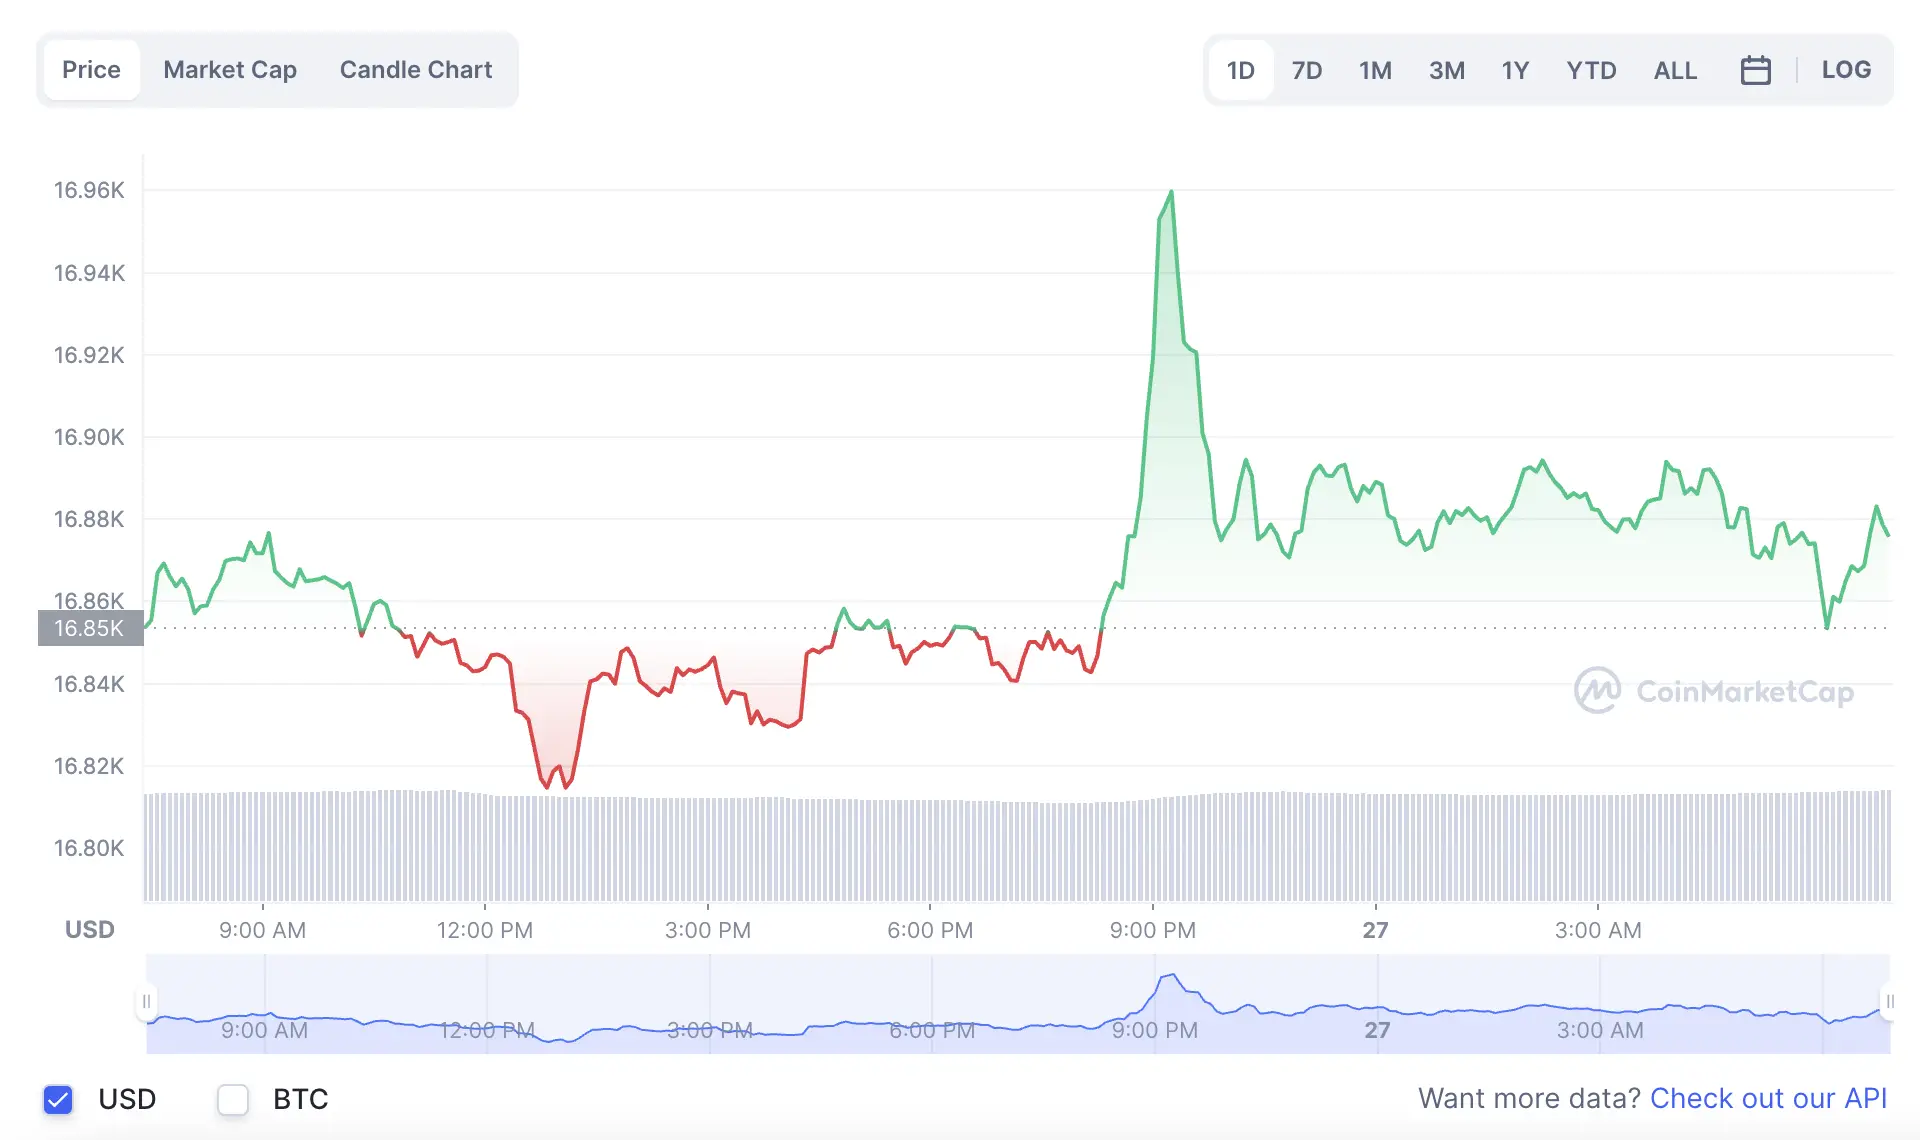Disable the USD currency checkbox
1920x1140 pixels.
58,1099
